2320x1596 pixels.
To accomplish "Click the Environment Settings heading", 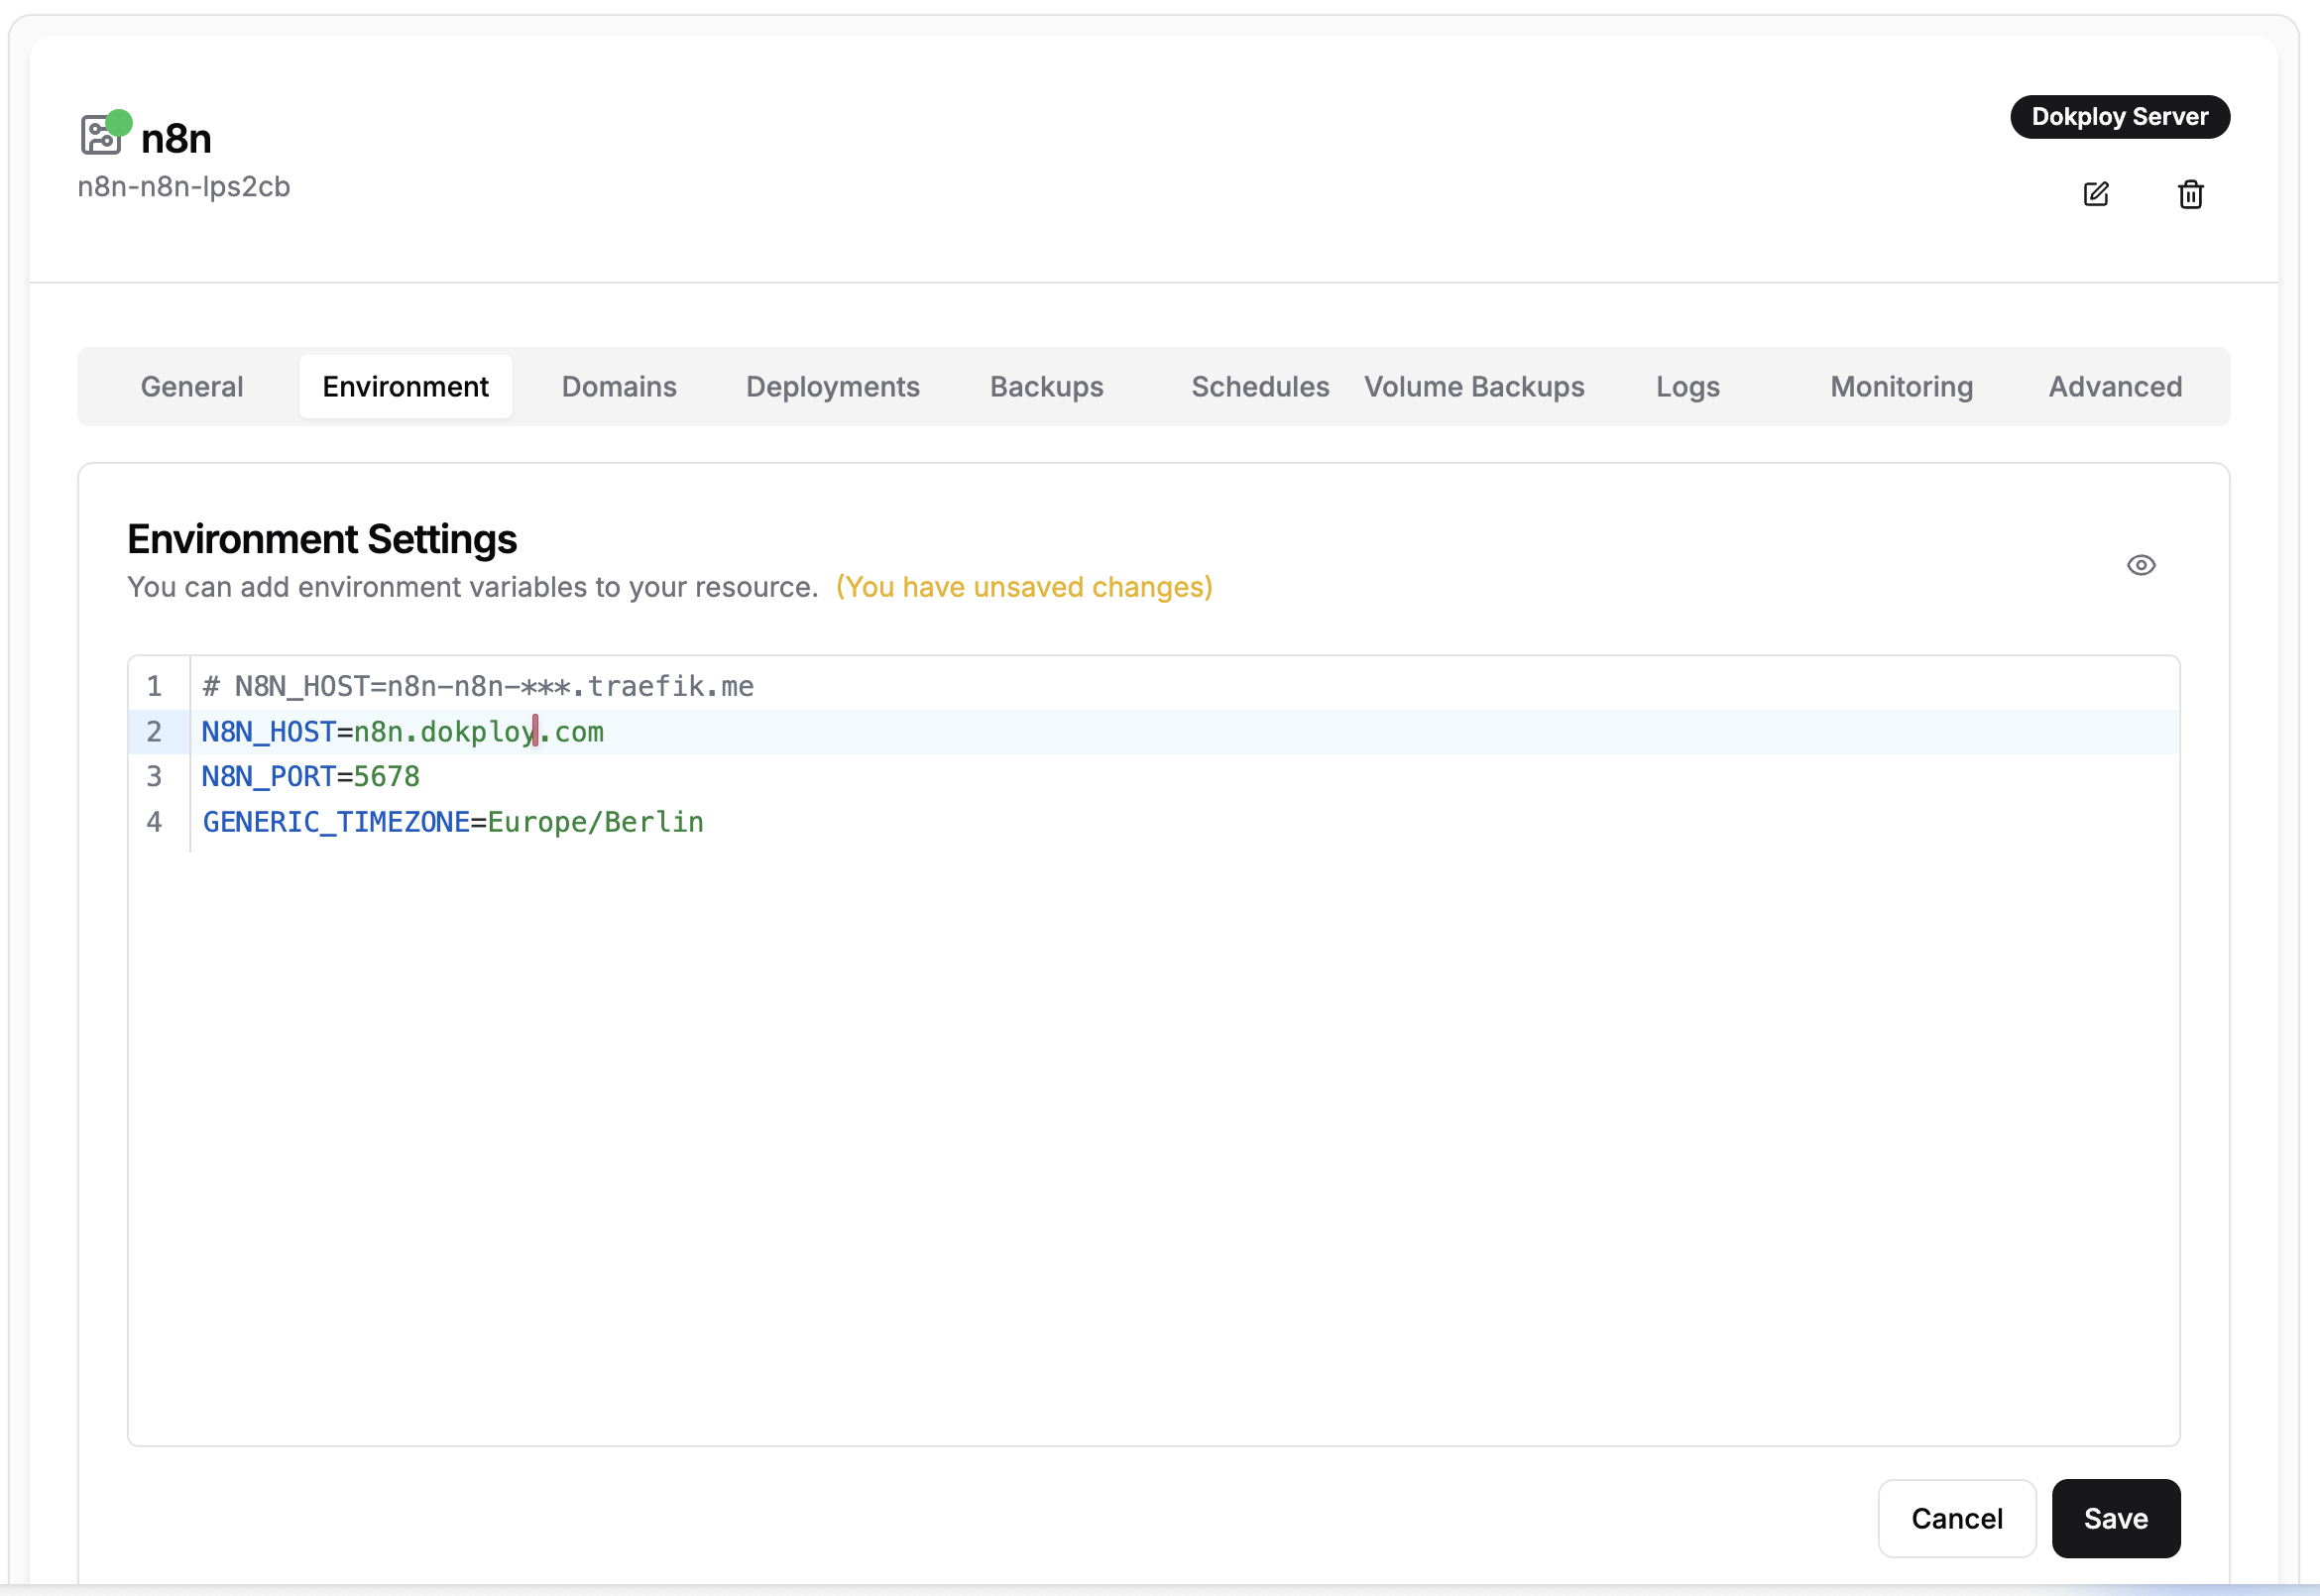I will click(322, 539).
